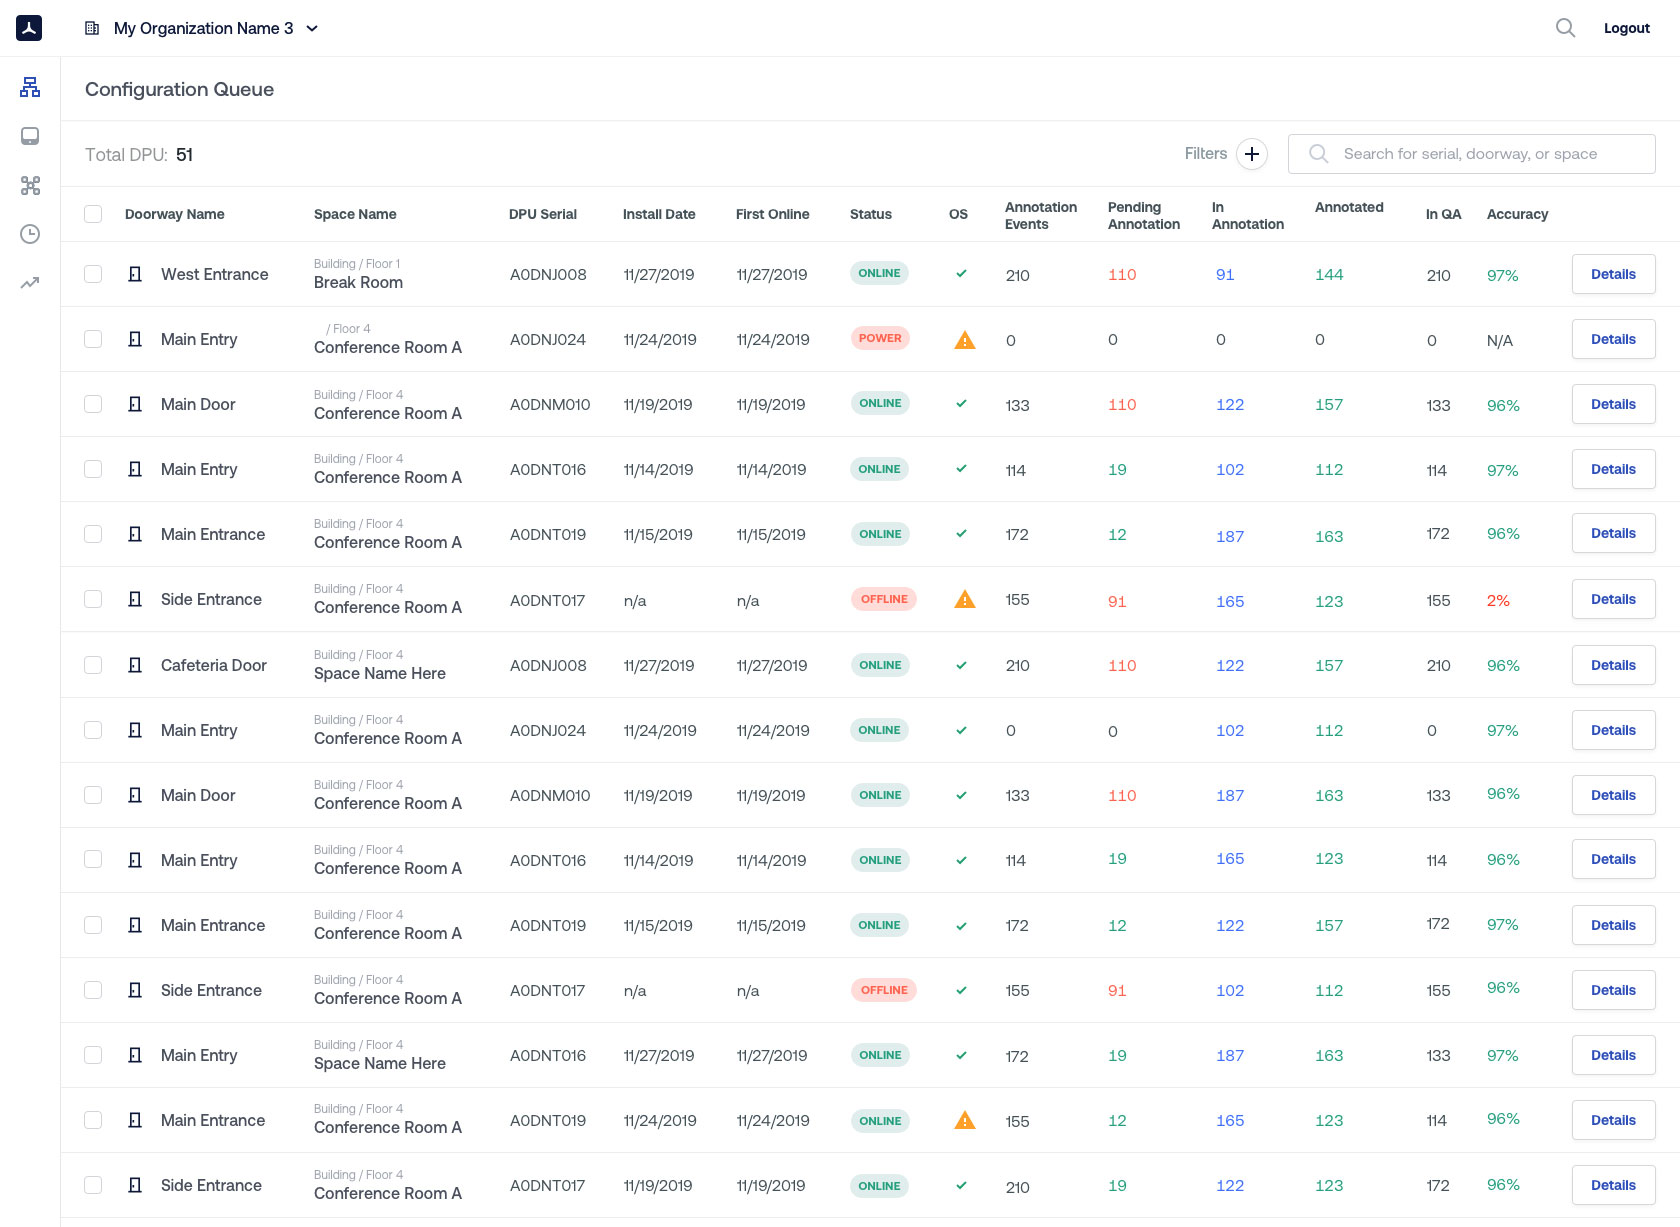Open the hierarchy network icon in sidebar
Screen dimensions: 1680x1227
(x=30, y=88)
